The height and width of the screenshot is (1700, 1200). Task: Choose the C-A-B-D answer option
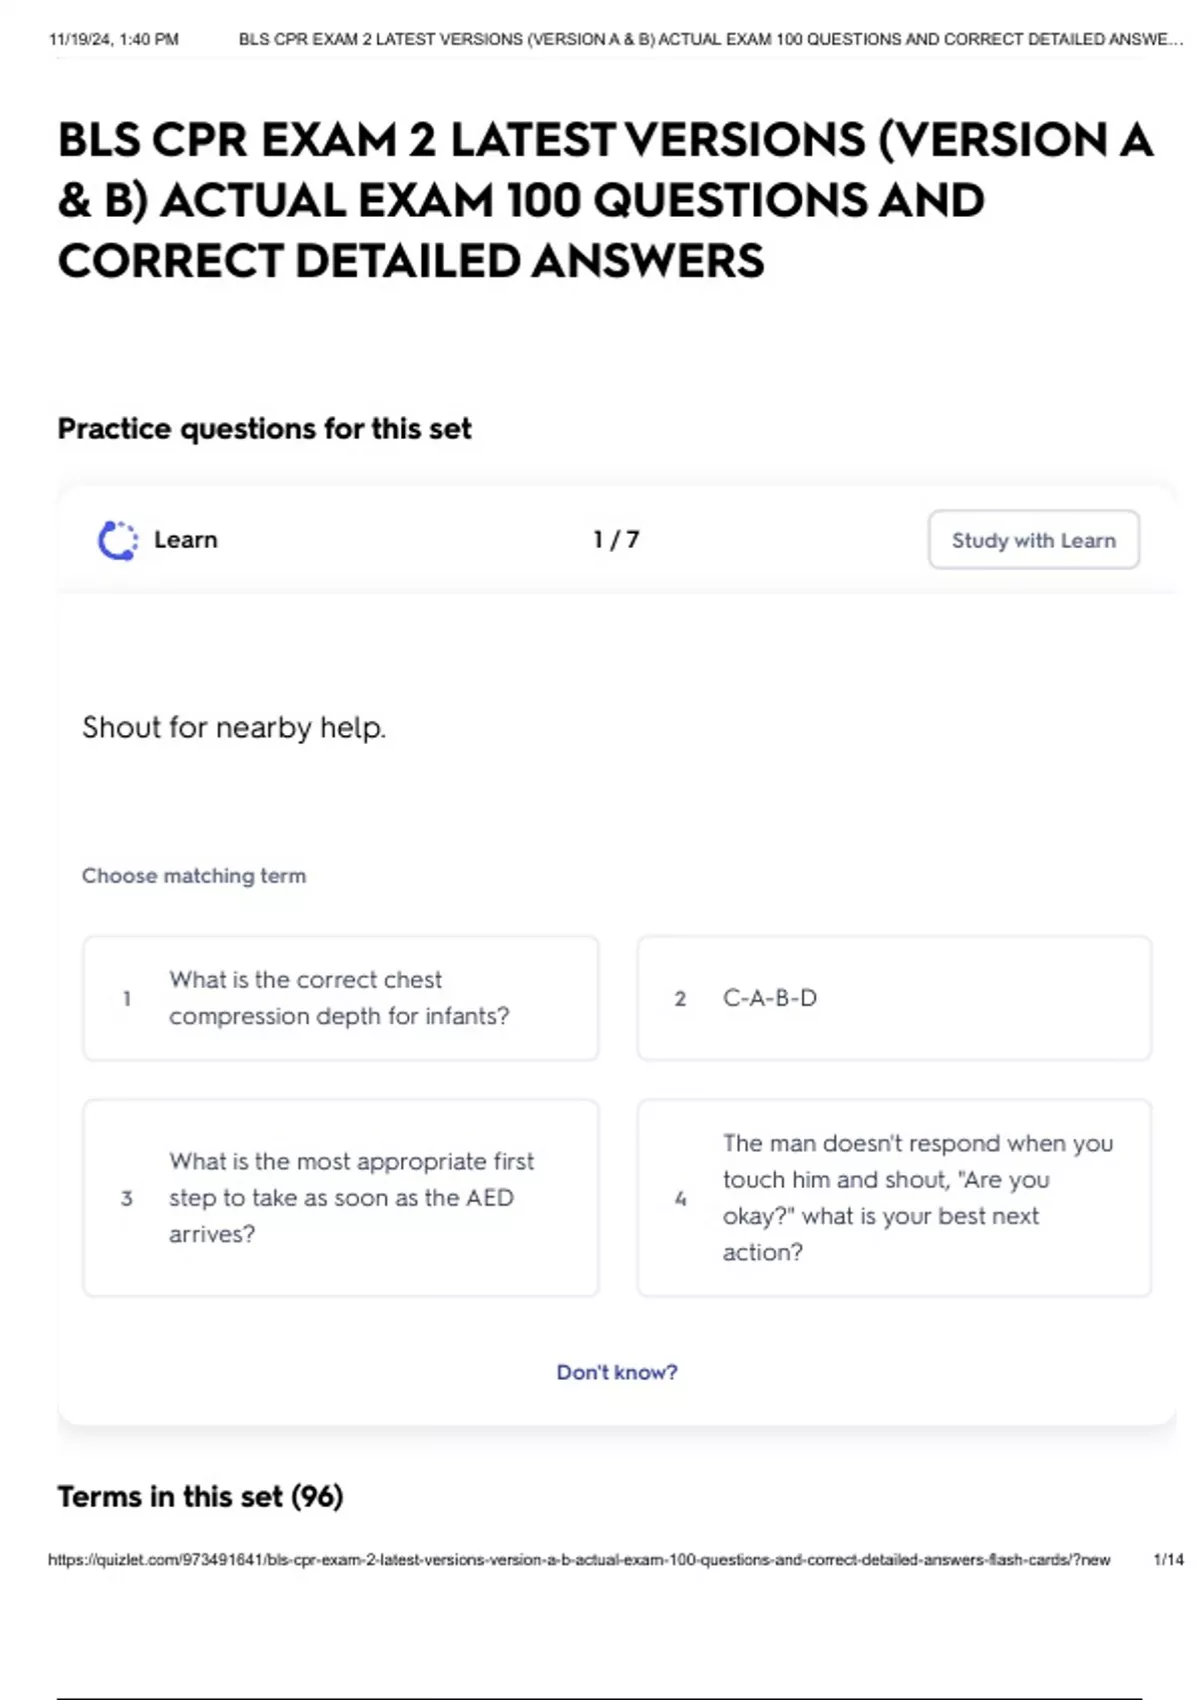pos(894,998)
